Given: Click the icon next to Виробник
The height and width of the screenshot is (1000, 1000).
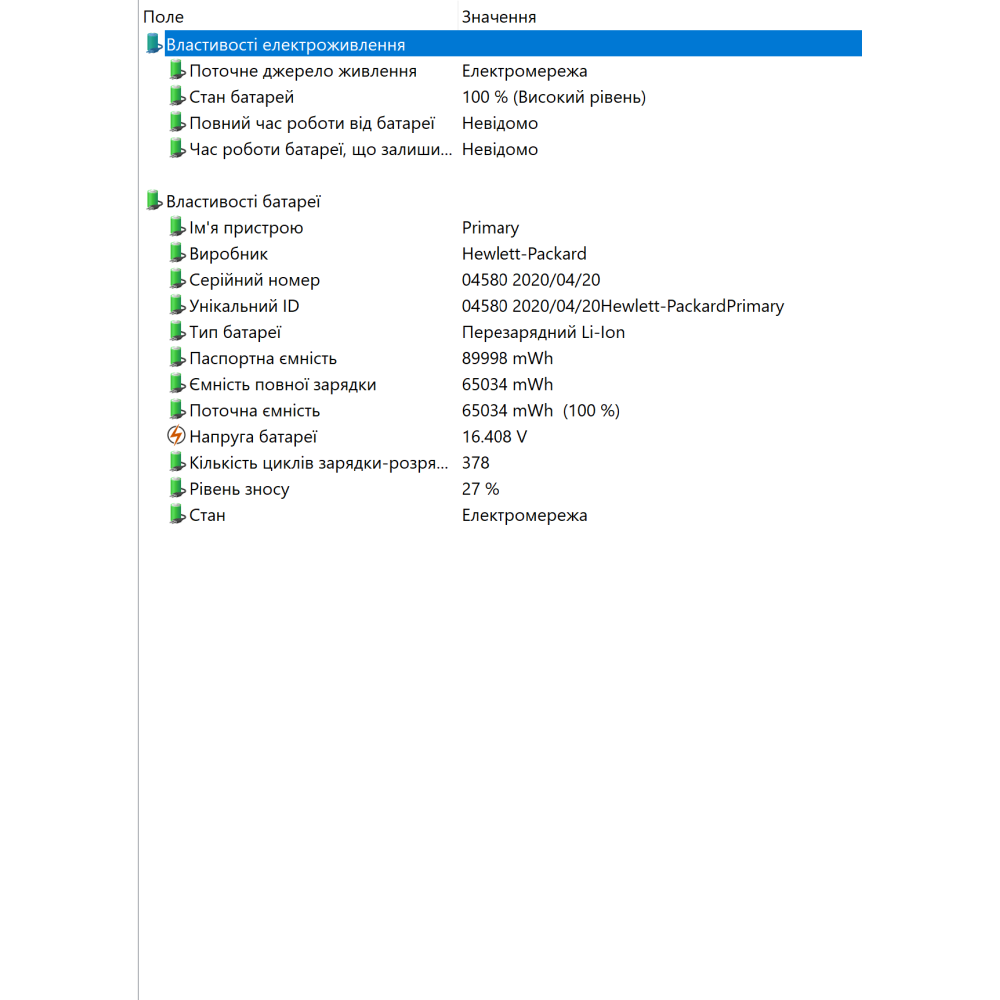Looking at the screenshot, I should pos(177,254).
